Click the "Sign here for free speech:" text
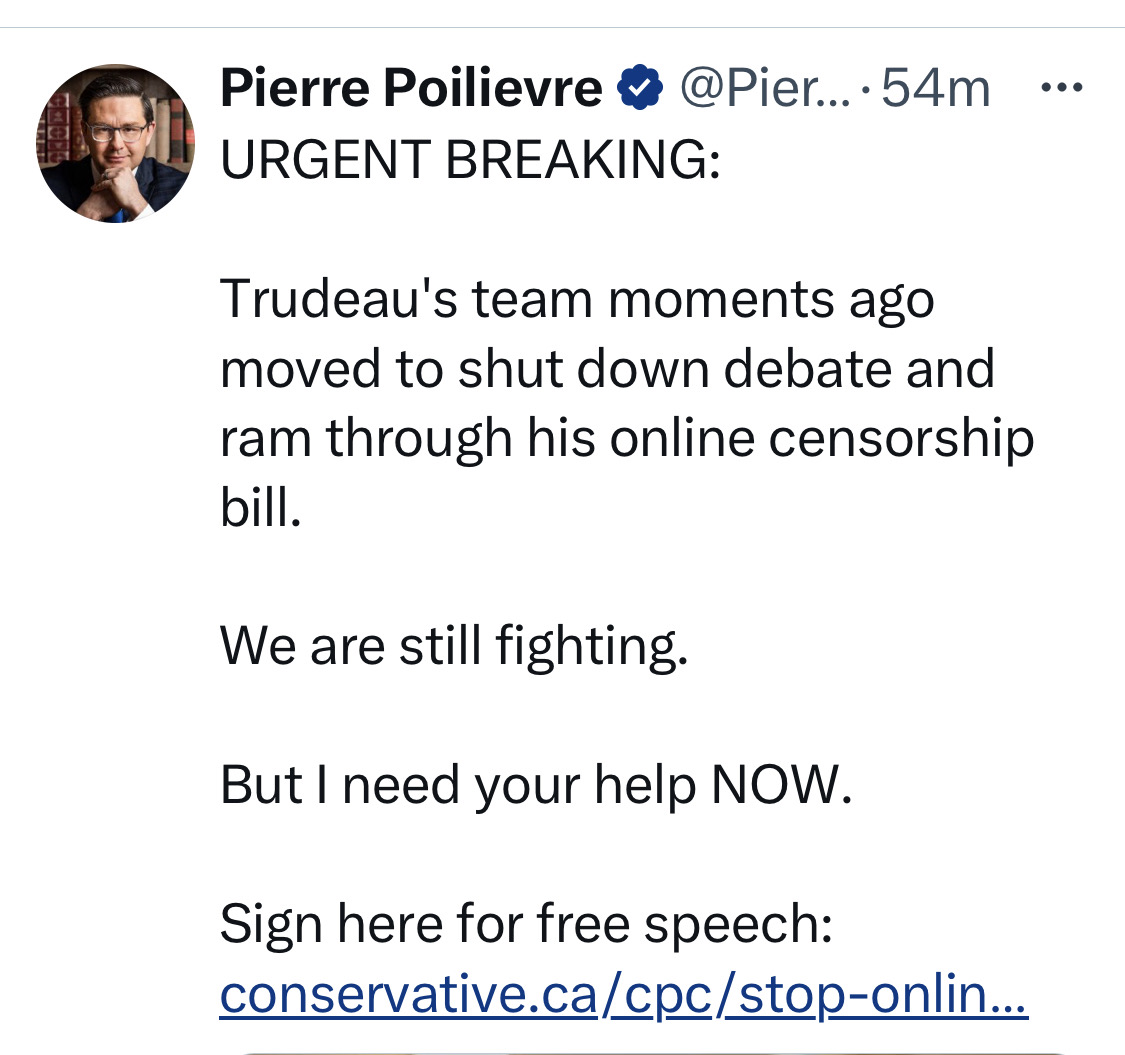 (x=527, y=925)
